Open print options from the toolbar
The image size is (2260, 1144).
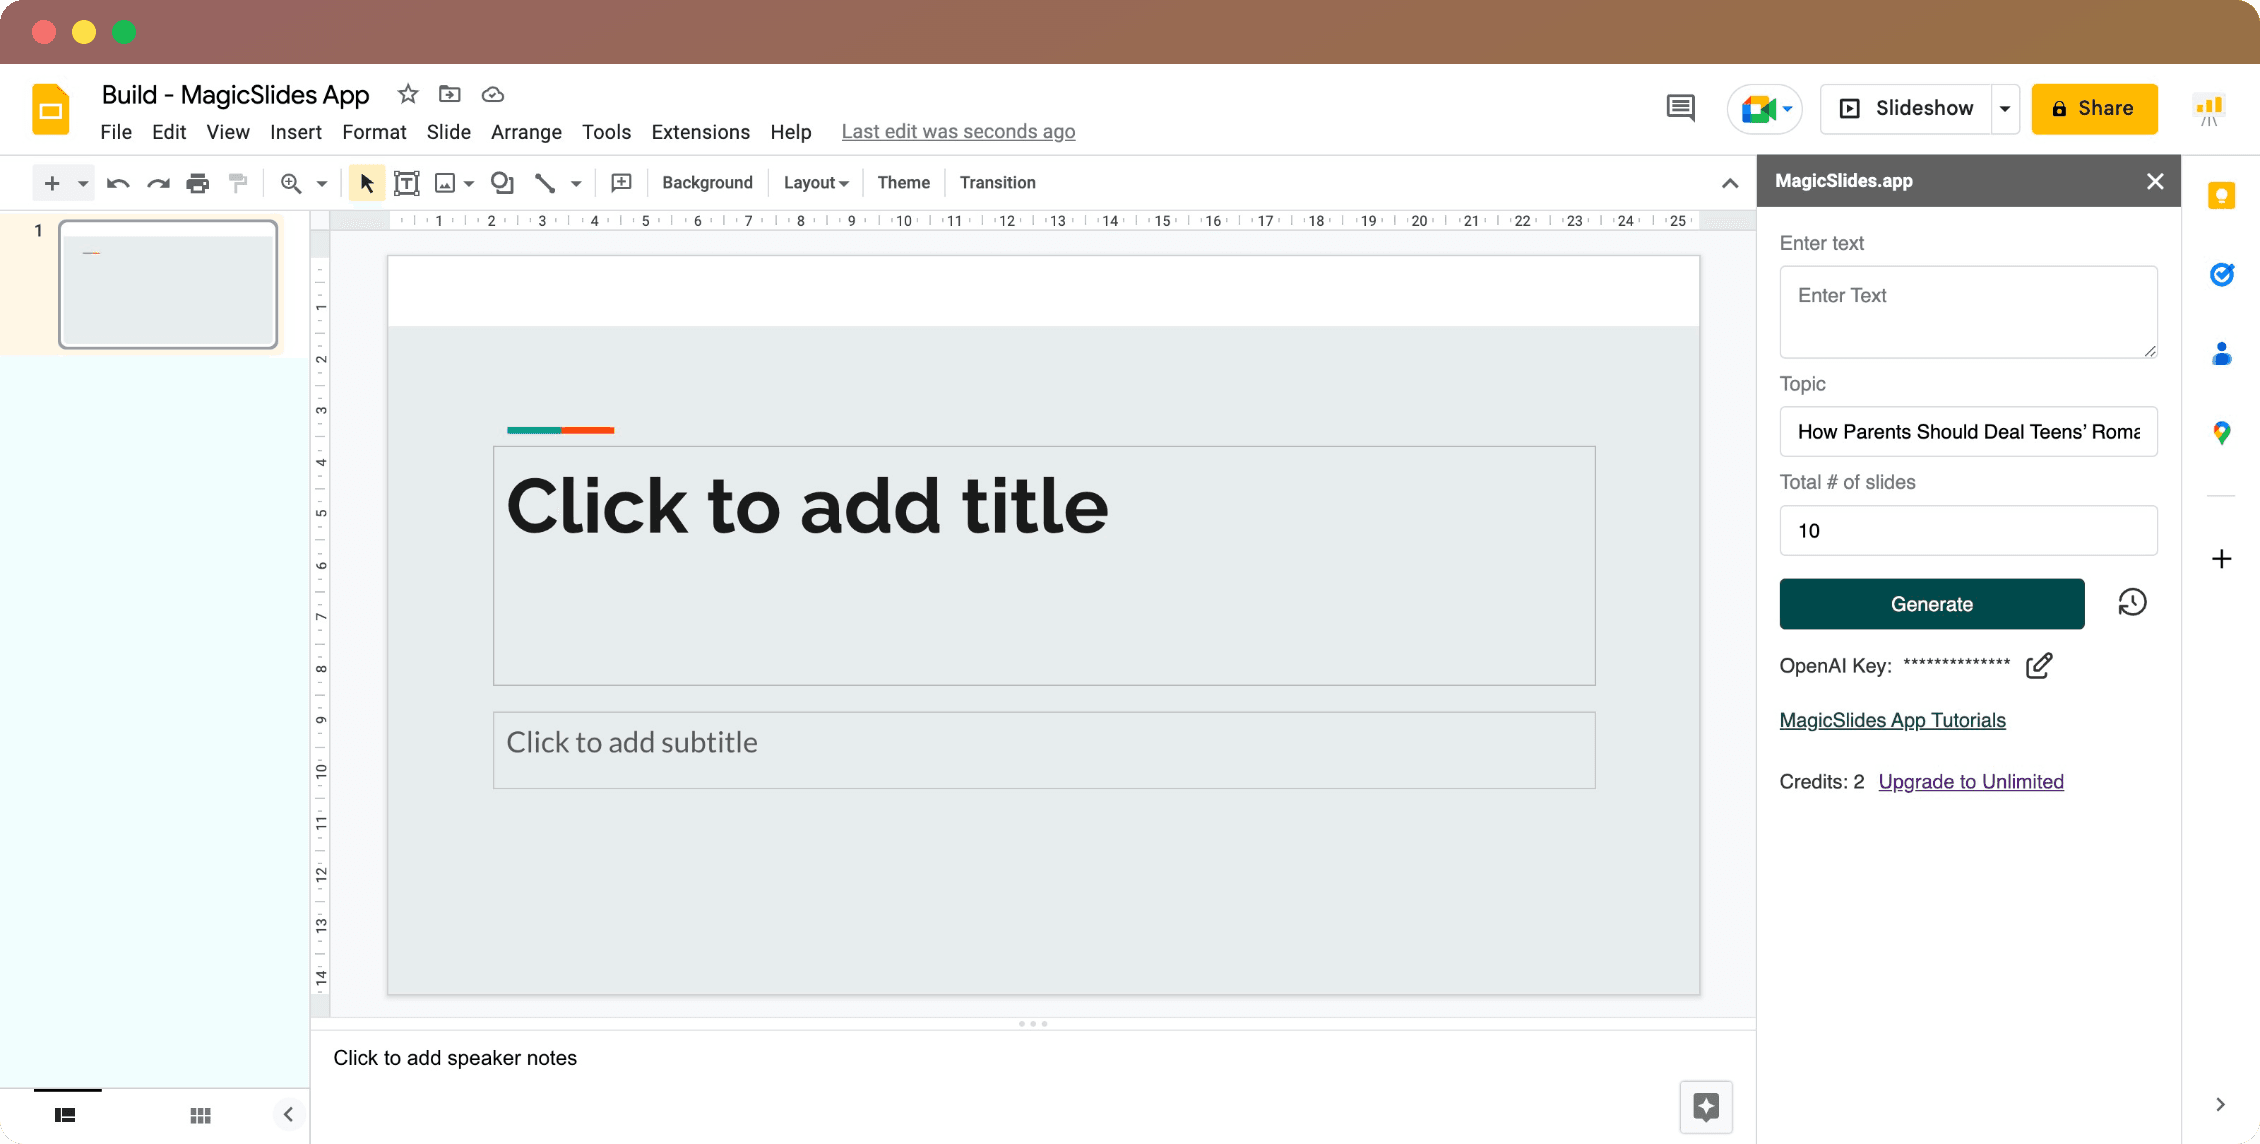[198, 182]
